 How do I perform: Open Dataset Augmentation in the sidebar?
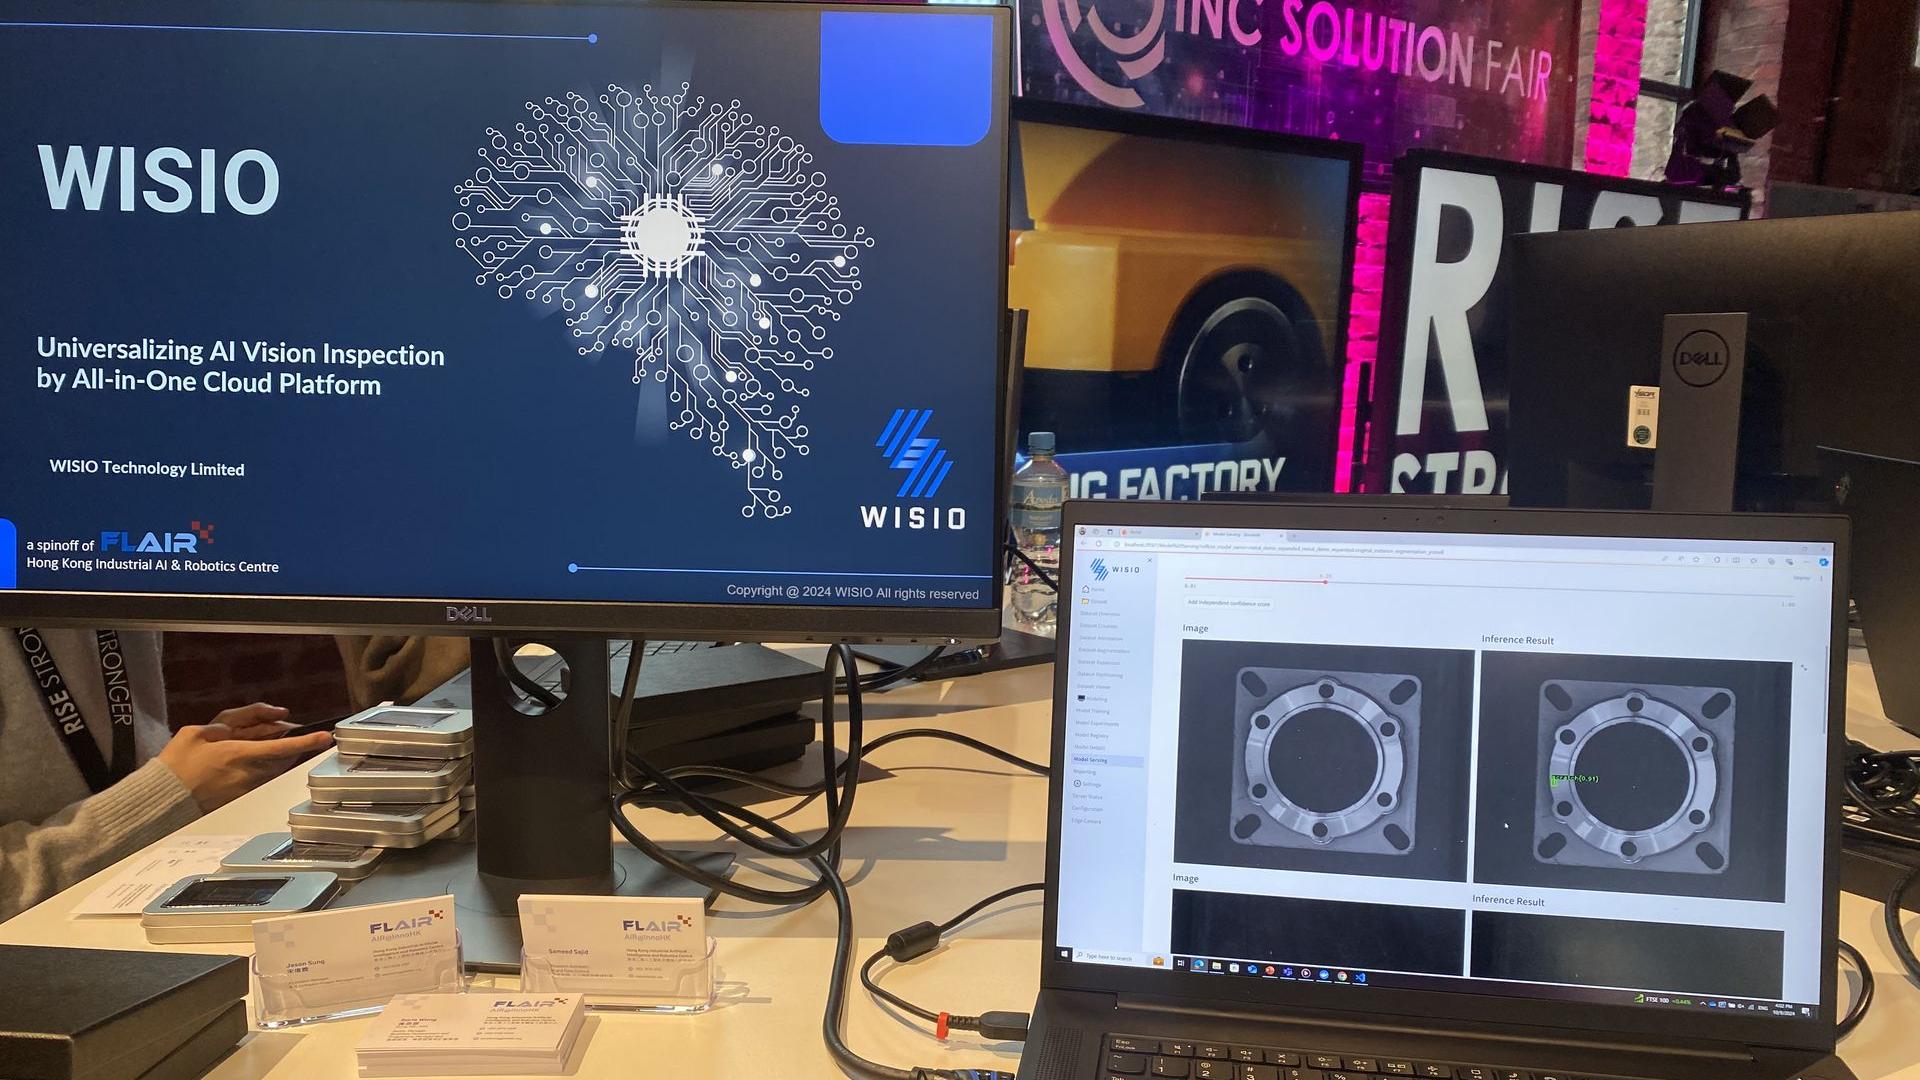pos(1104,651)
